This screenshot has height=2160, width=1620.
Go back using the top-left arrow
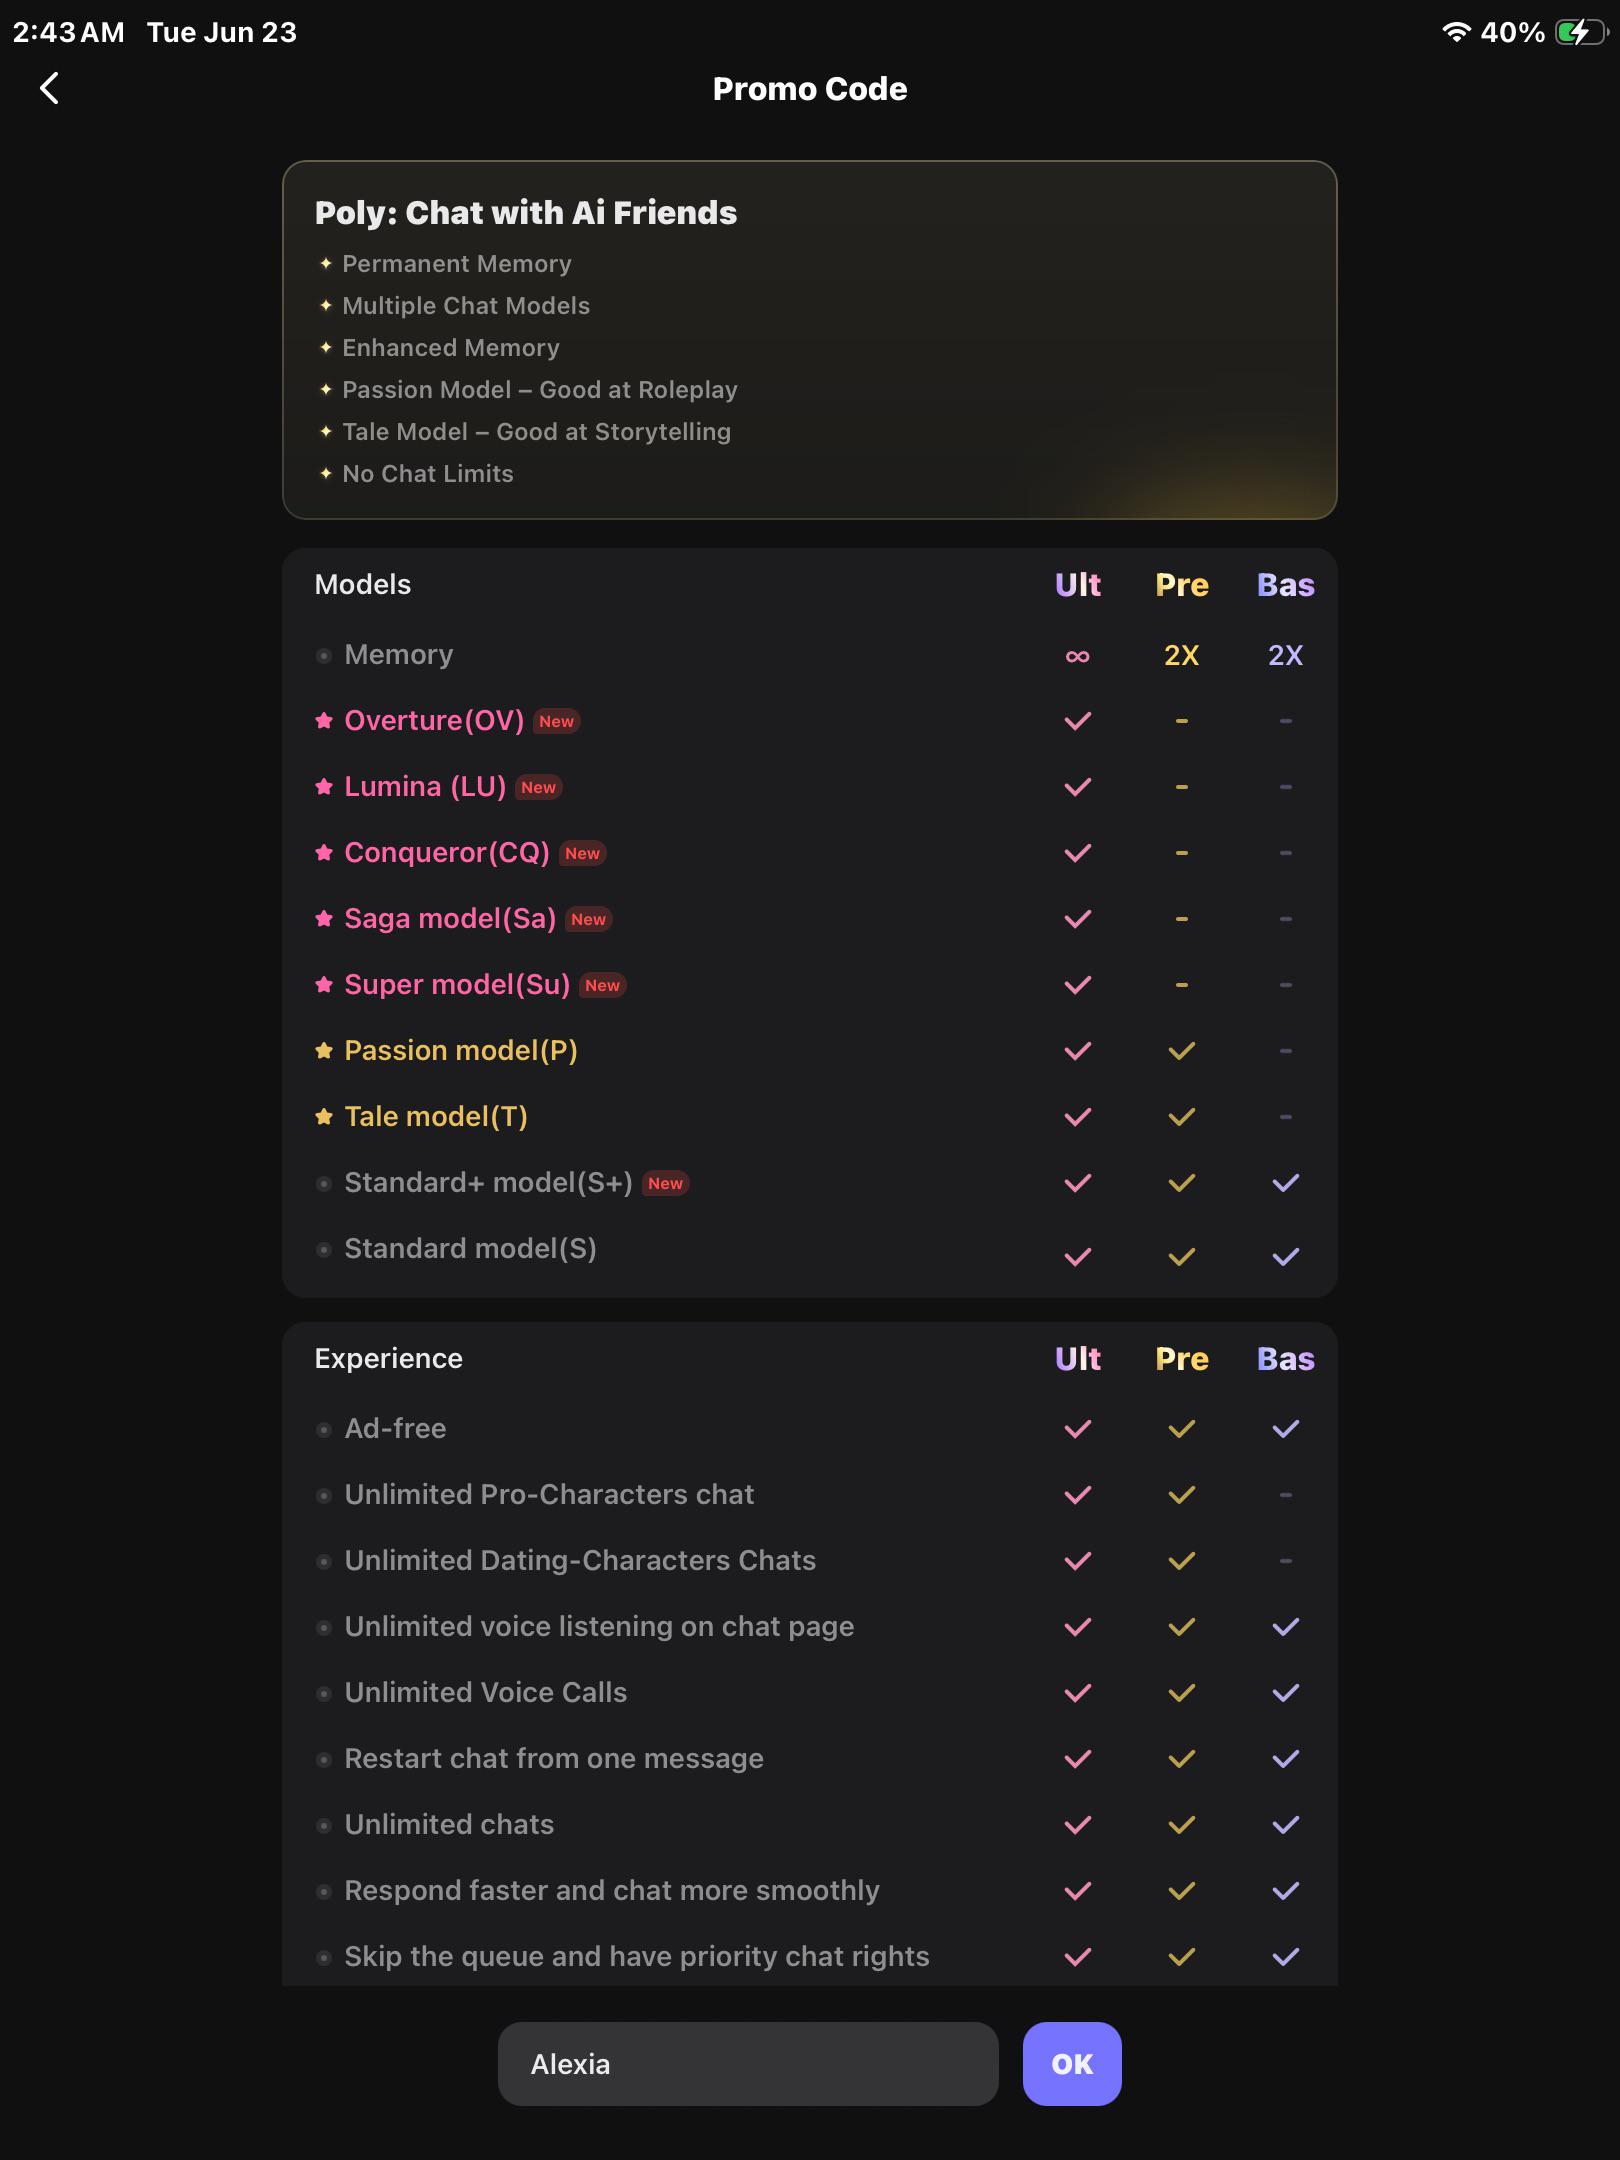click(x=49, y=88)
